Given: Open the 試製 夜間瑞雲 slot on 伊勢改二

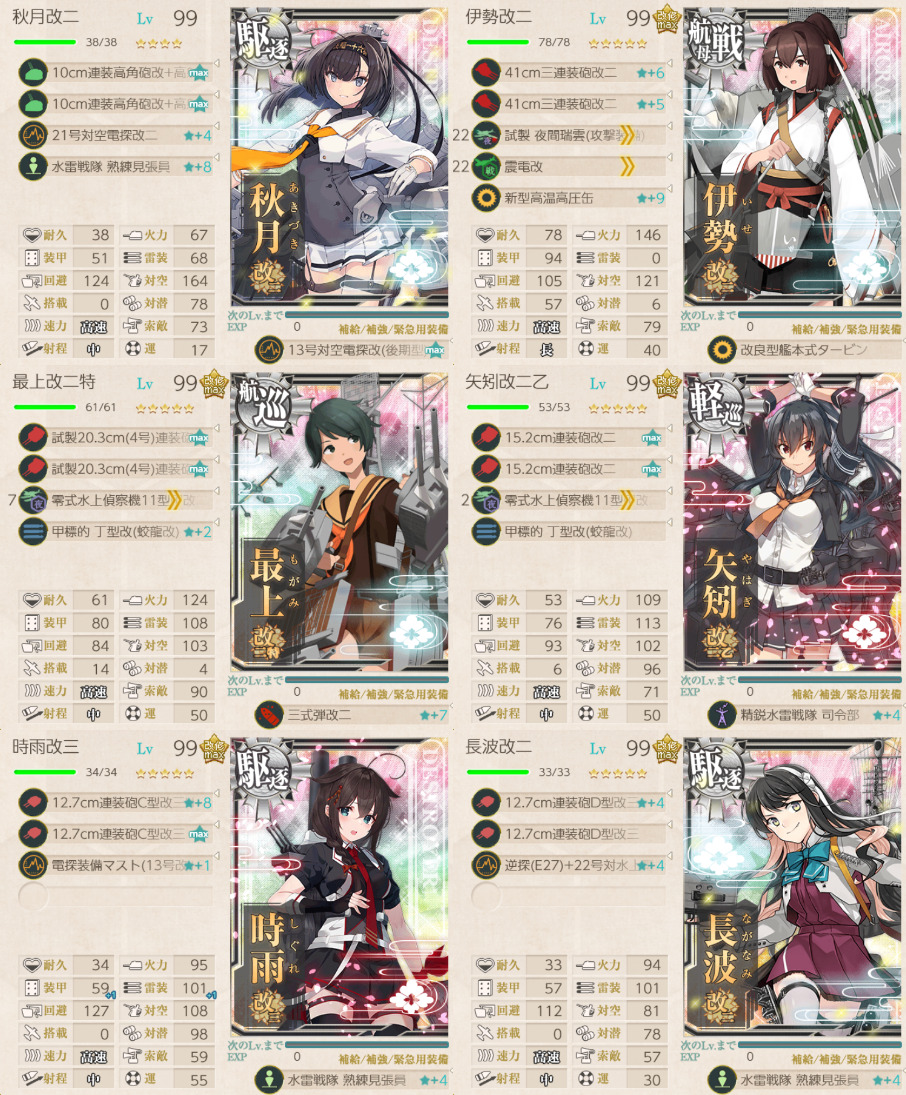Looking at the screenshot, I should (x=569, y=135).
